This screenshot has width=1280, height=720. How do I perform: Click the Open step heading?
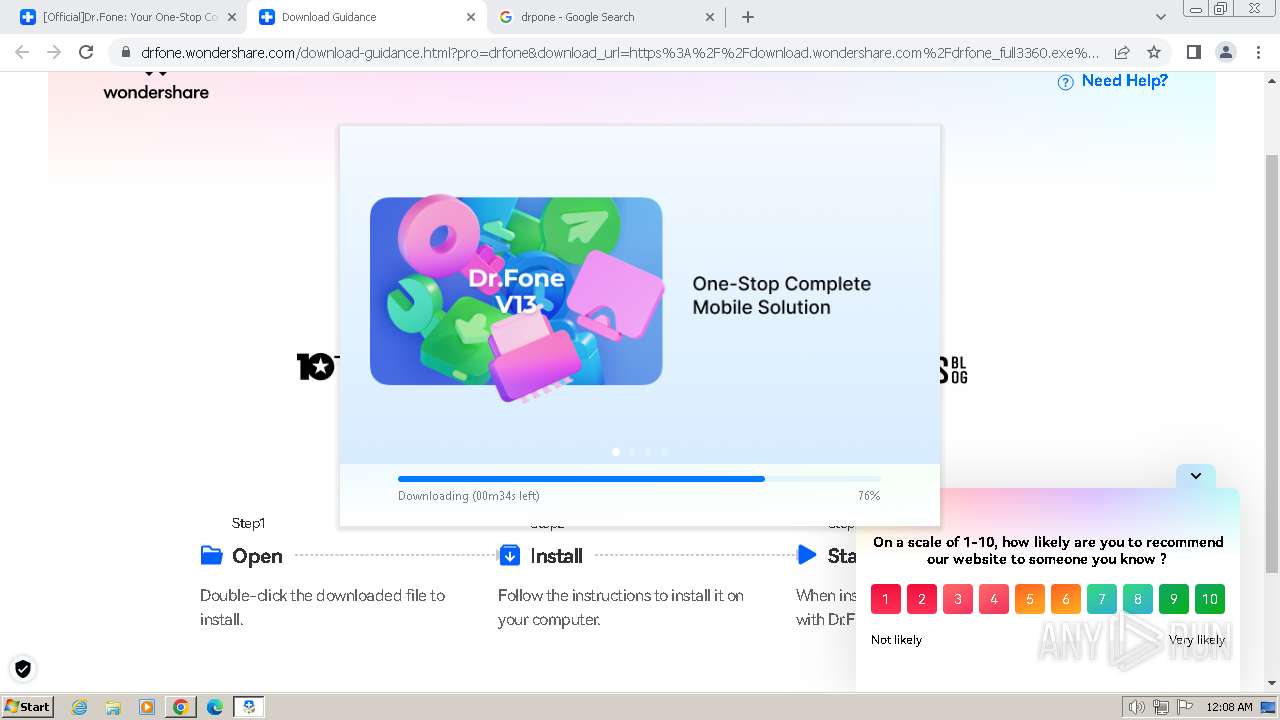[257, 556]
